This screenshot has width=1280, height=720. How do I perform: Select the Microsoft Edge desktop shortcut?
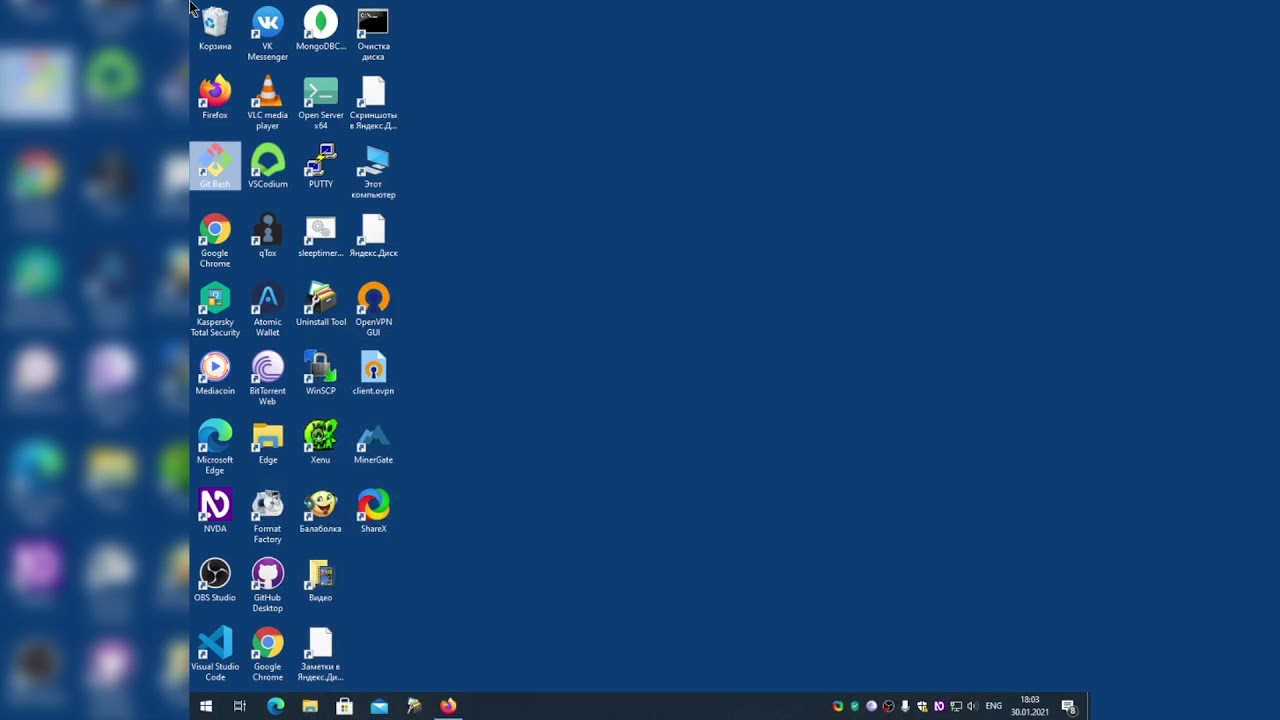click(215, 448)
